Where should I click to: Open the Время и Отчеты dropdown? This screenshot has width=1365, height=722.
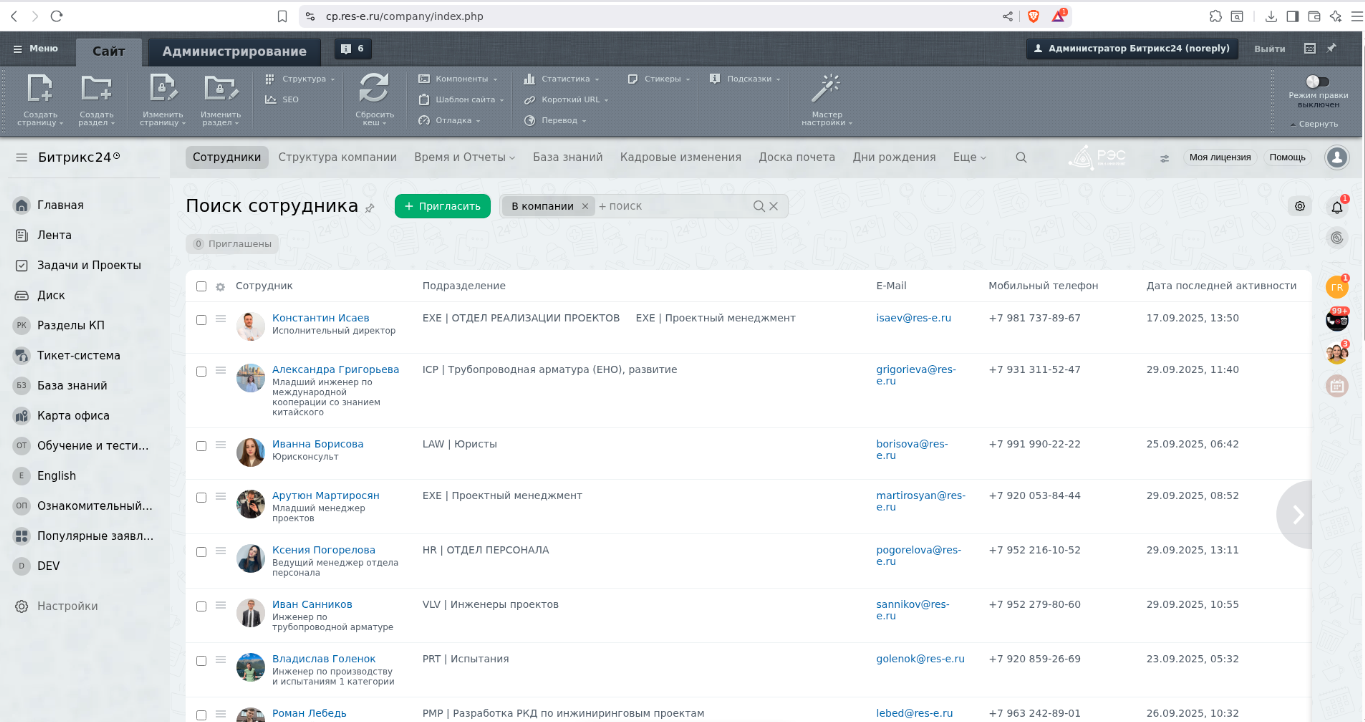pyautogui.click(x=464, y=157)
